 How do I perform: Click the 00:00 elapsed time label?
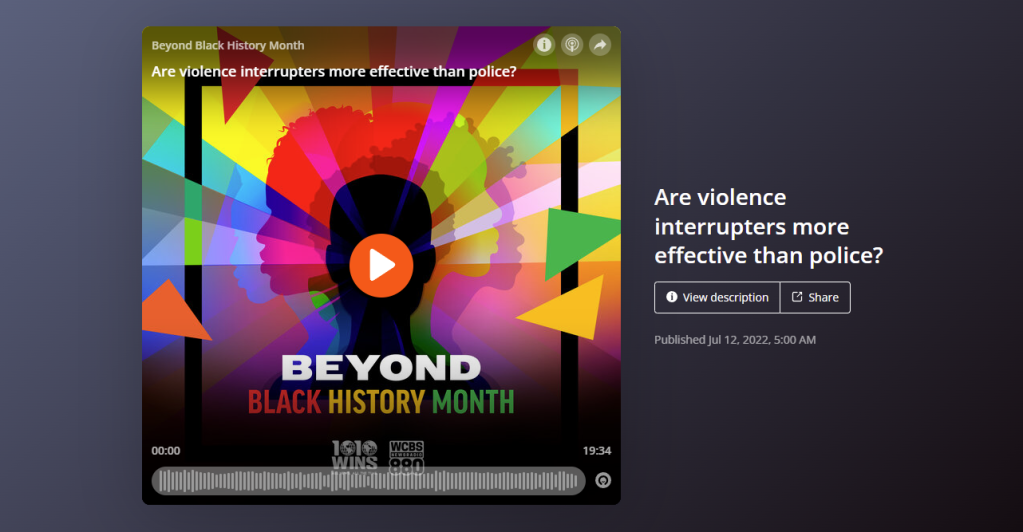[166, 451]
